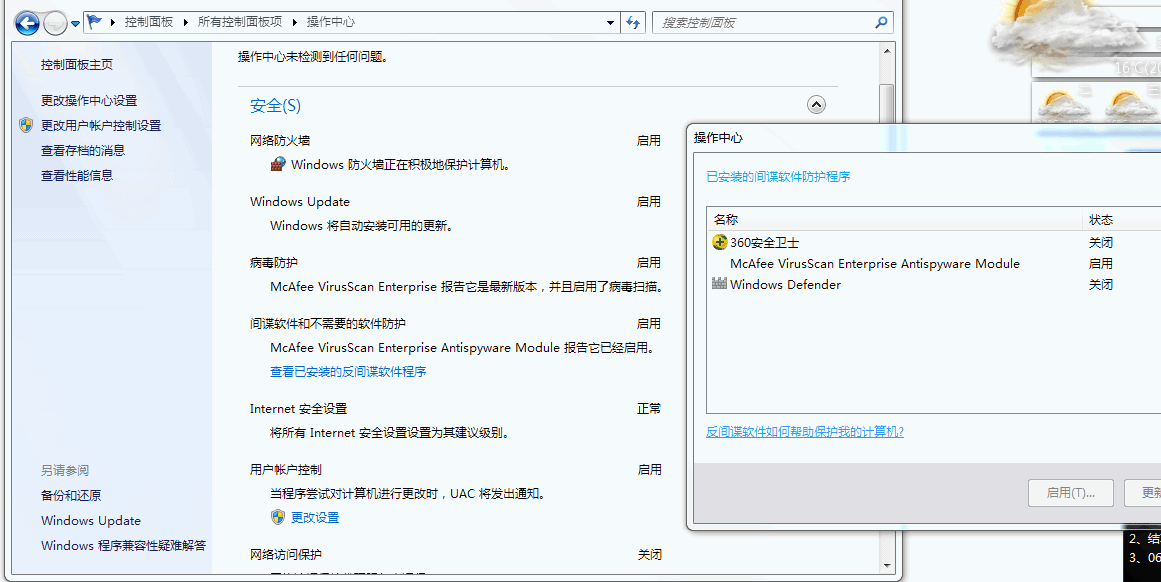Open 更改设置 under 用户帐户控制

click(315, 518)
